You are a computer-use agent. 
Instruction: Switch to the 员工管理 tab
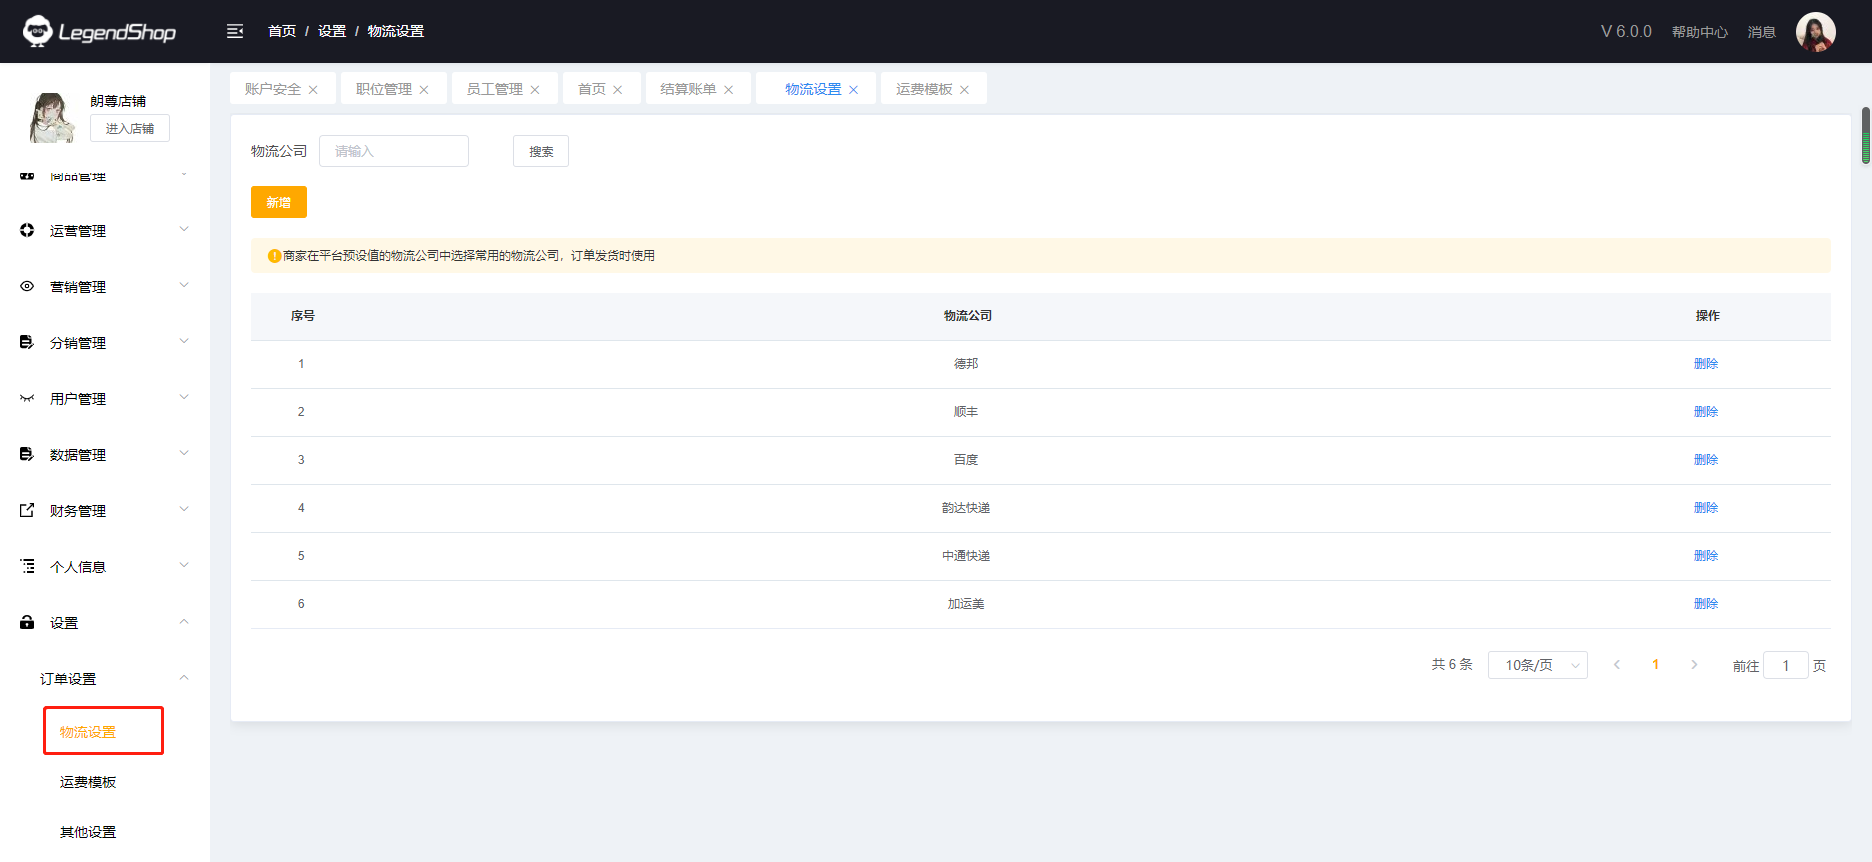494,89
